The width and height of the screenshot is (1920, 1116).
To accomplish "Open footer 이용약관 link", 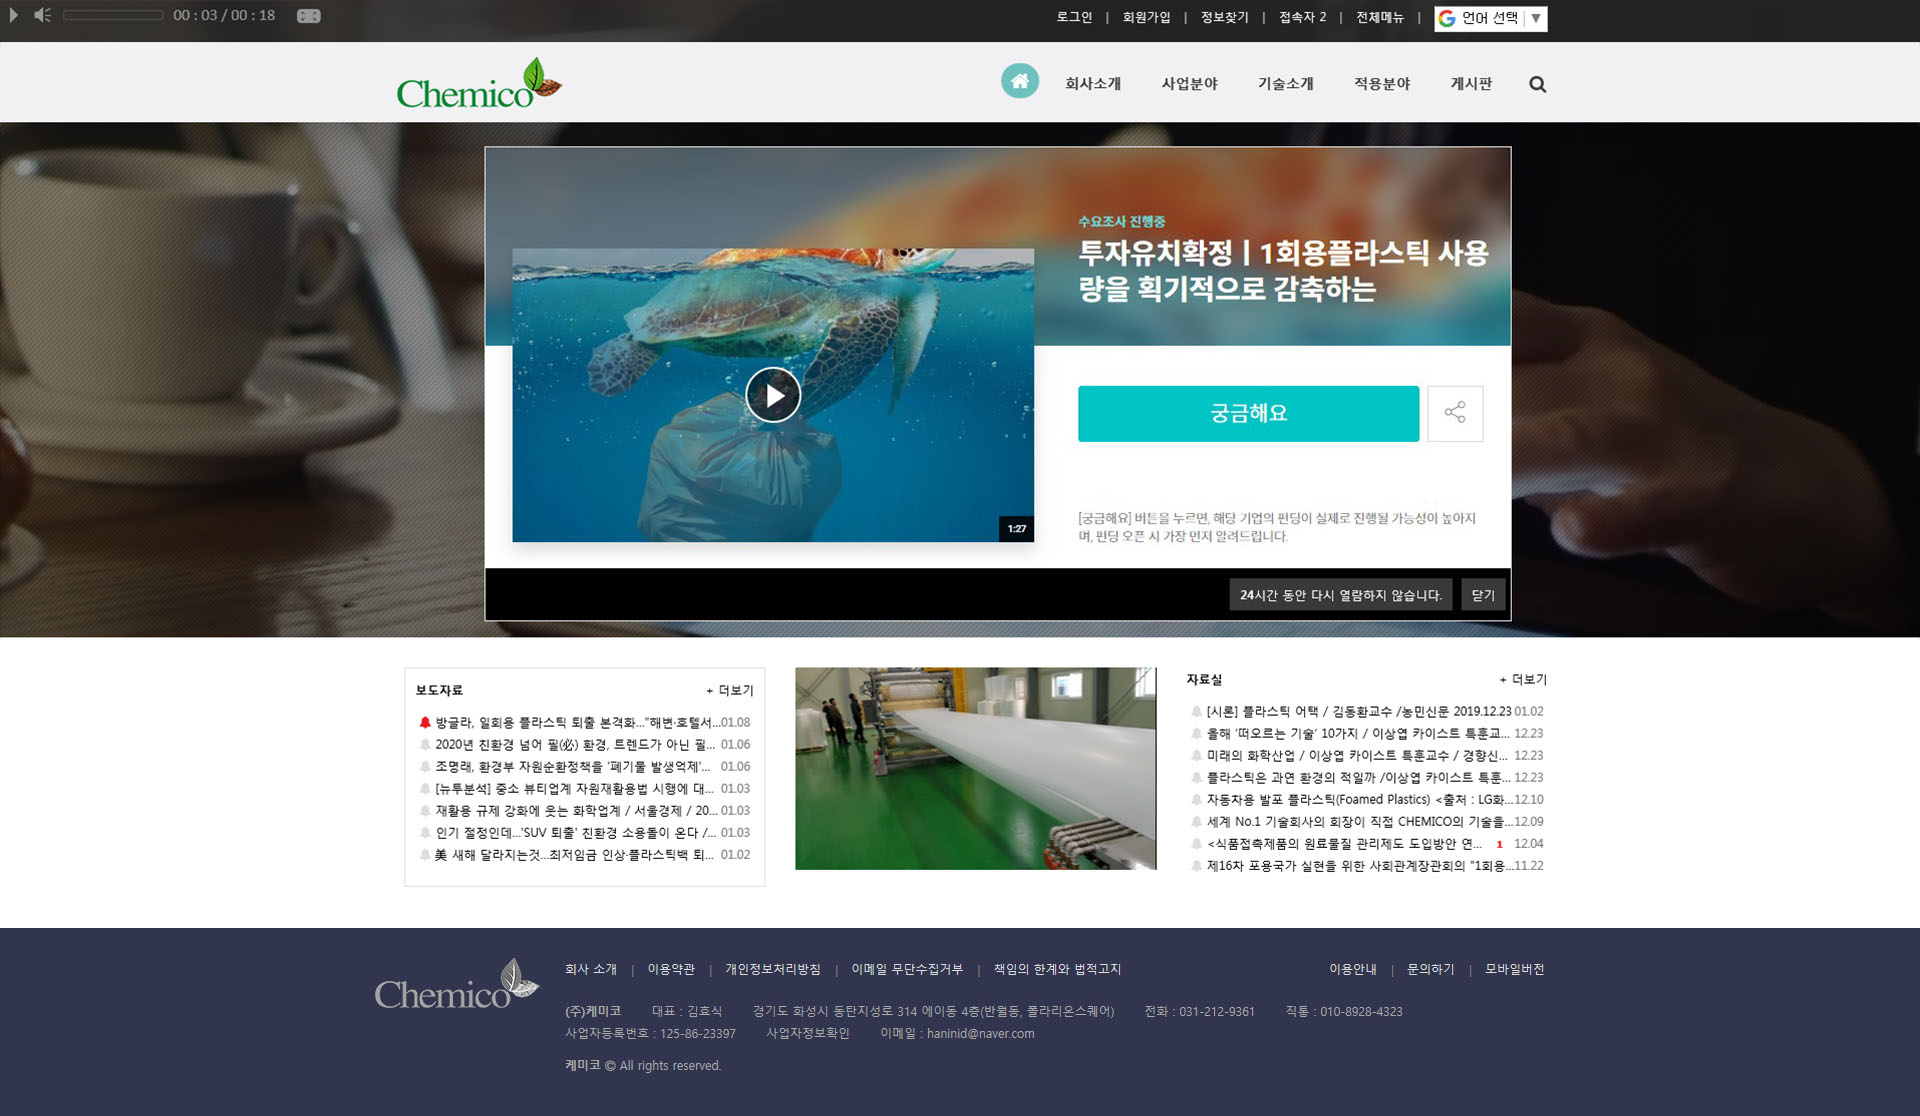I will (671, 969).
